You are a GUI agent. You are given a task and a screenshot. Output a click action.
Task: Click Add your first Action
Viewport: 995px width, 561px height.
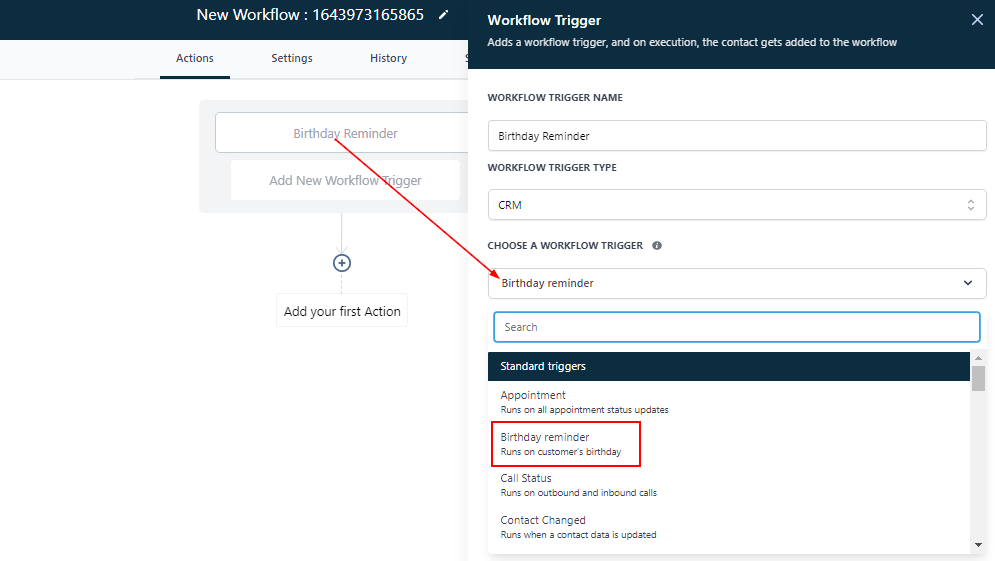tap(342, 311)
